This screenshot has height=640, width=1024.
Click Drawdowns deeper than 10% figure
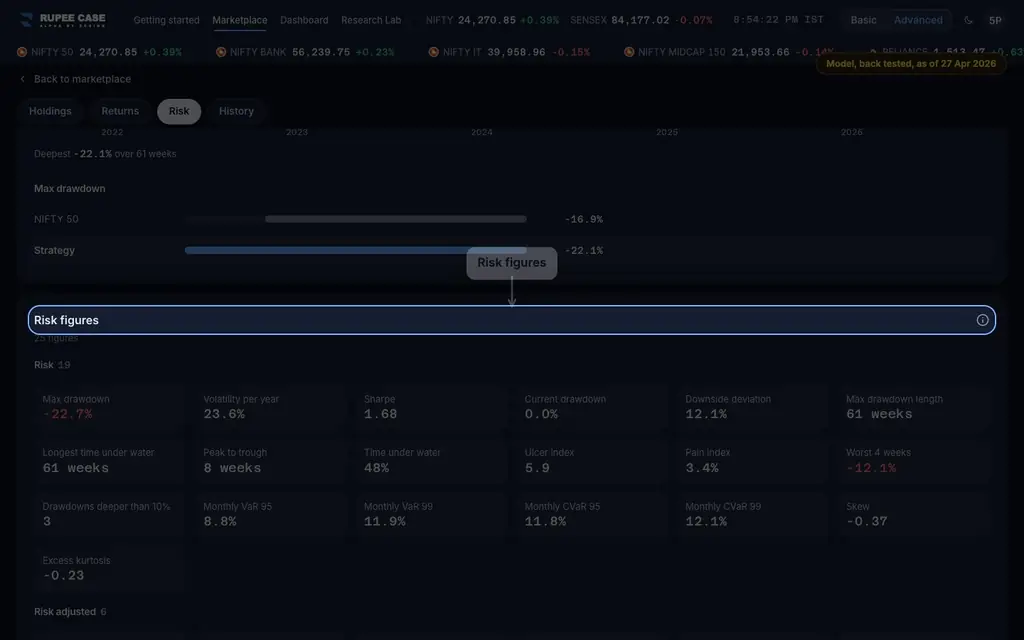pyautogui.click(x=108, y=515)
